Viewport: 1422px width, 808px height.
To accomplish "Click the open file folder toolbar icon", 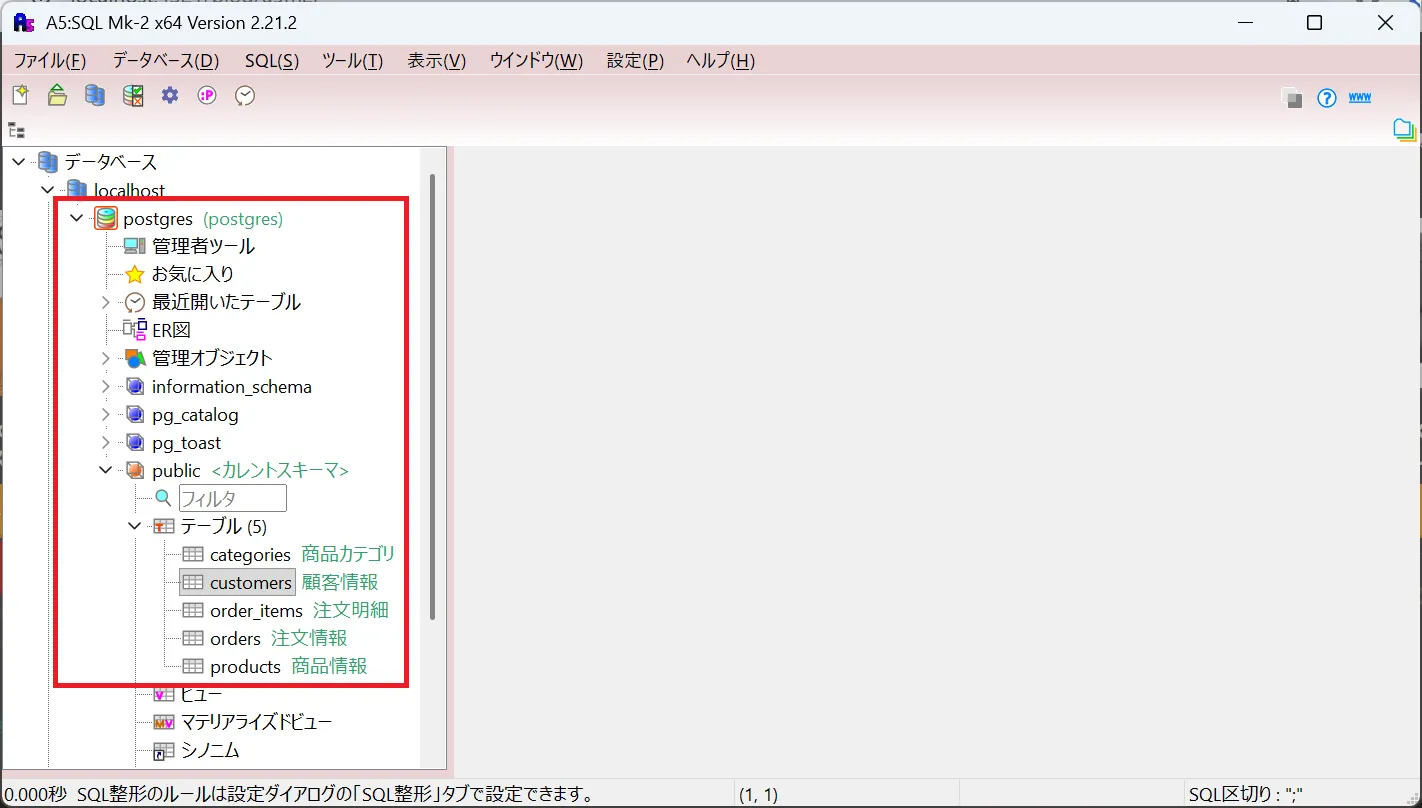I will pos(57,95).
